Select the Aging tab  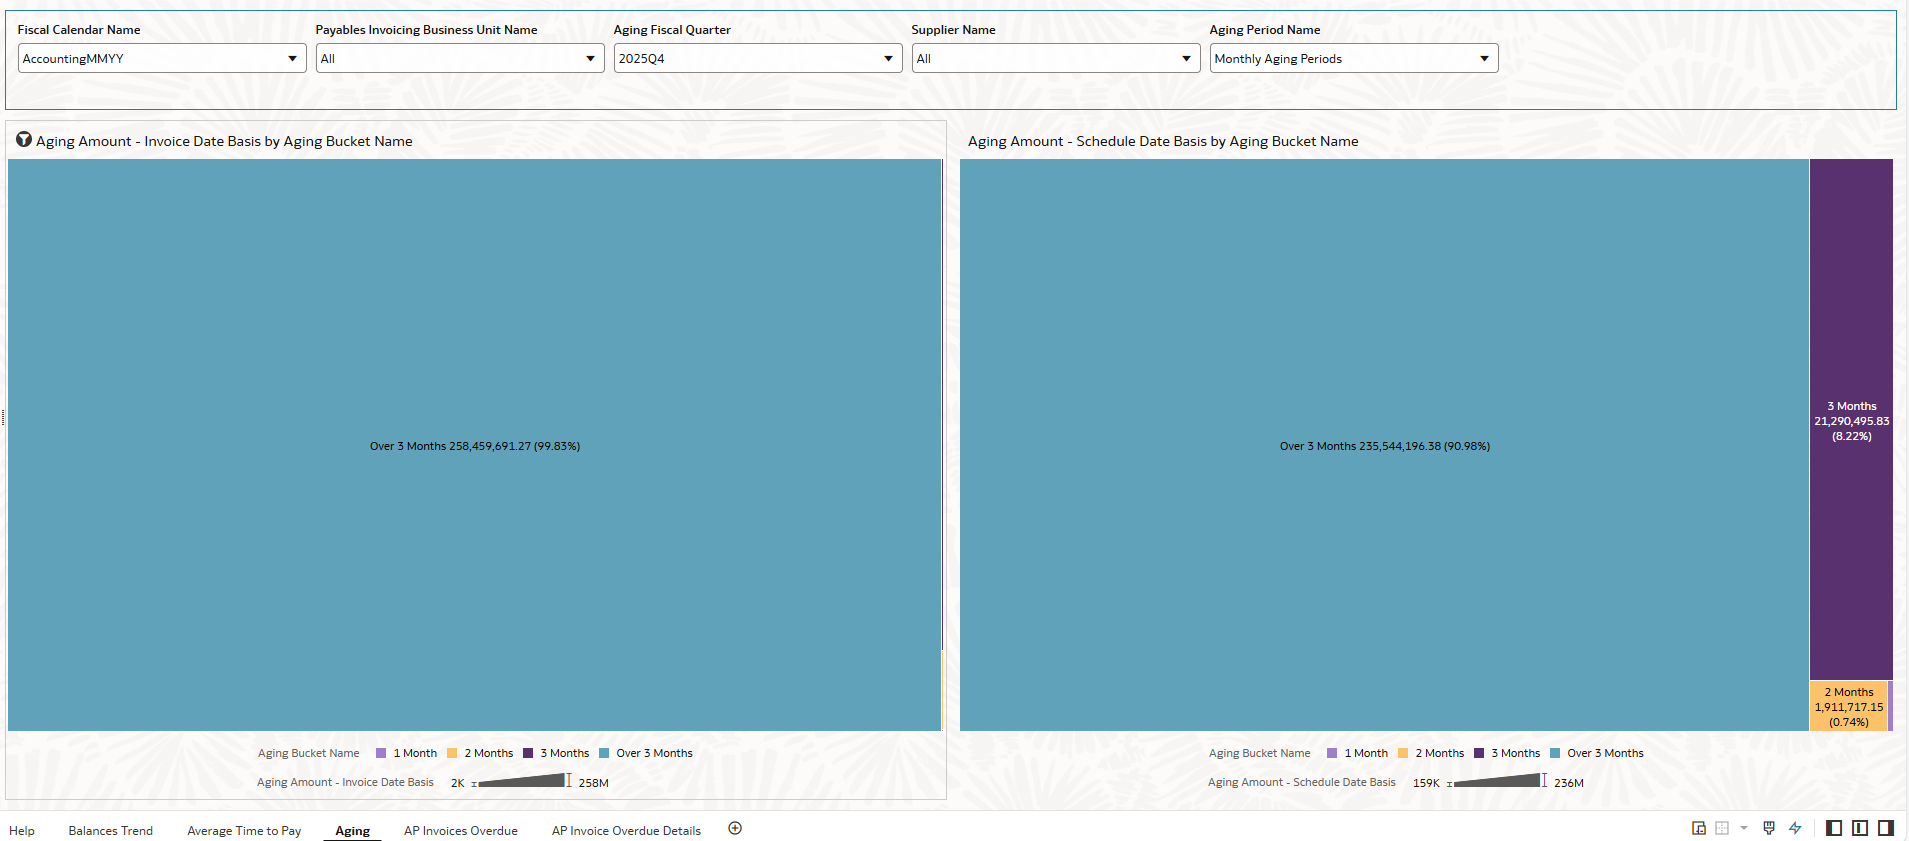(352, 831)
